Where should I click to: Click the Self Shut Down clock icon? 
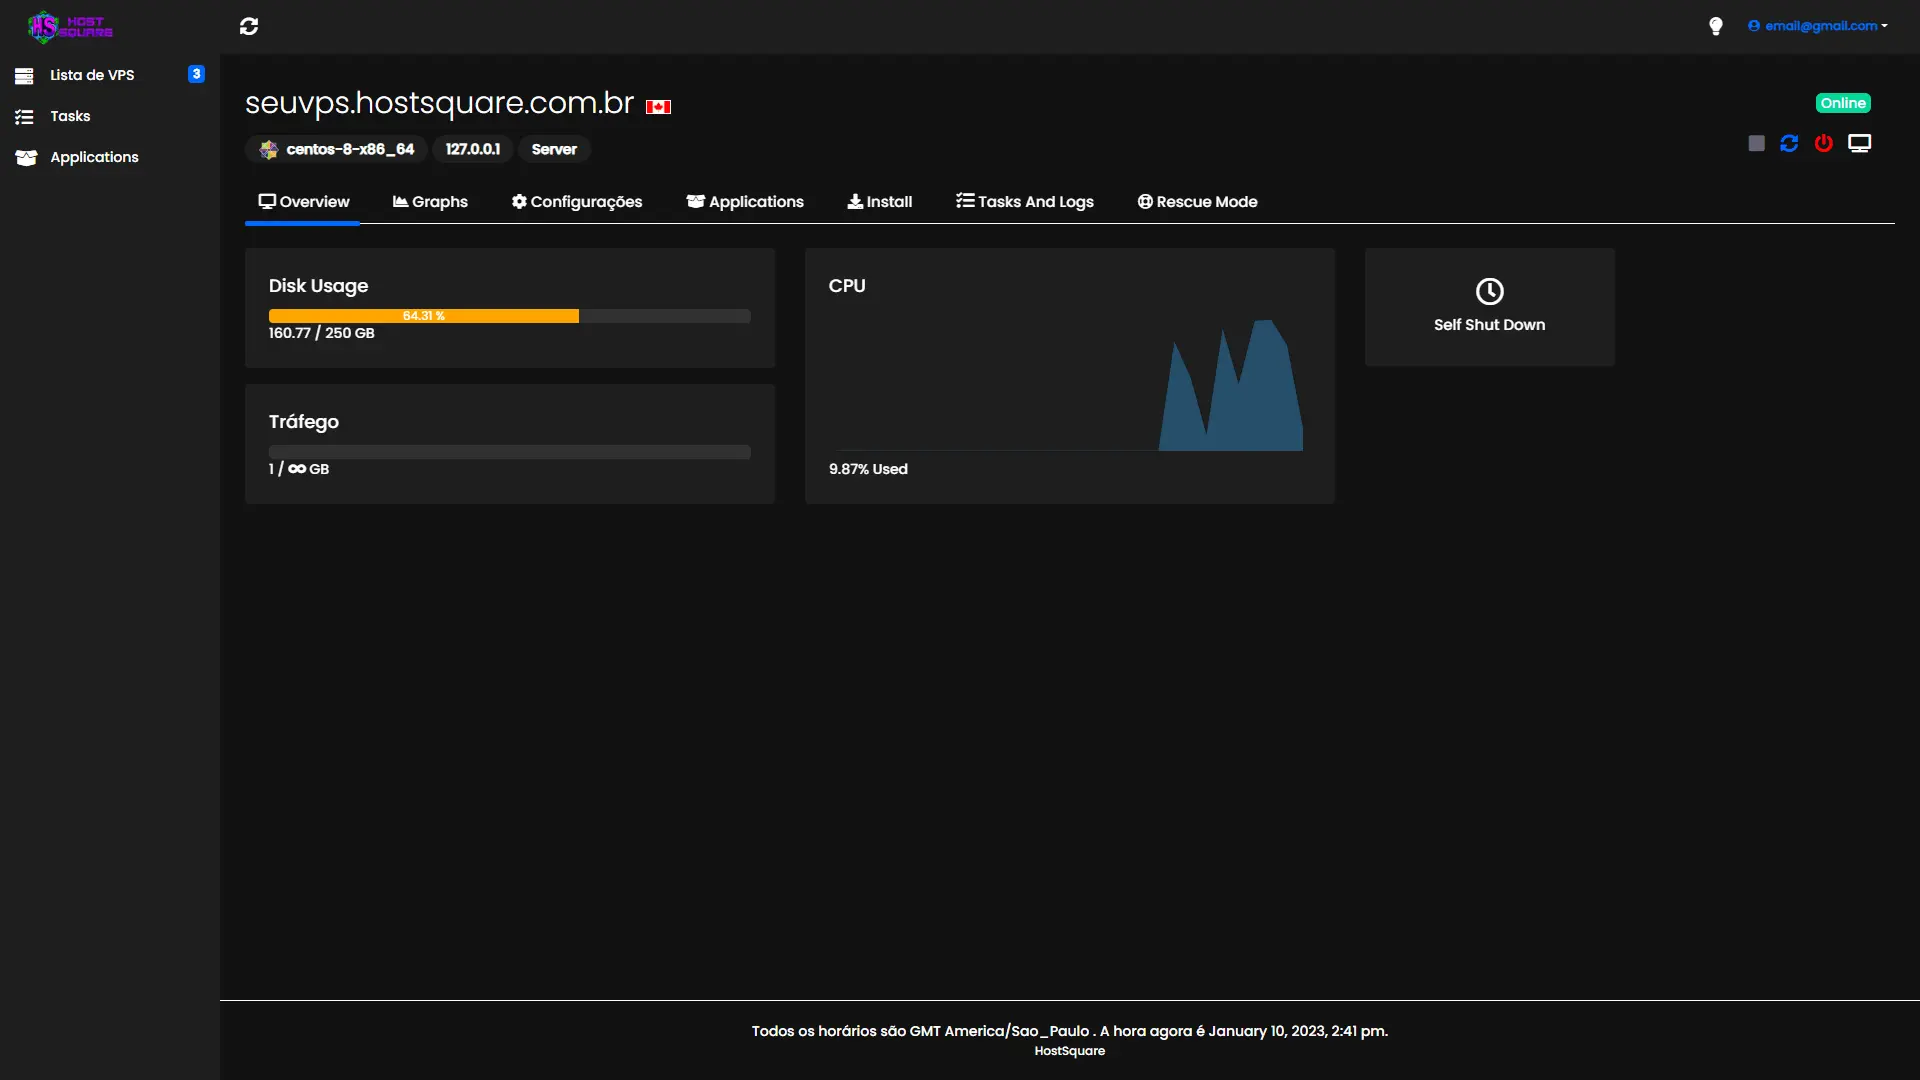tap(1489, 291)
